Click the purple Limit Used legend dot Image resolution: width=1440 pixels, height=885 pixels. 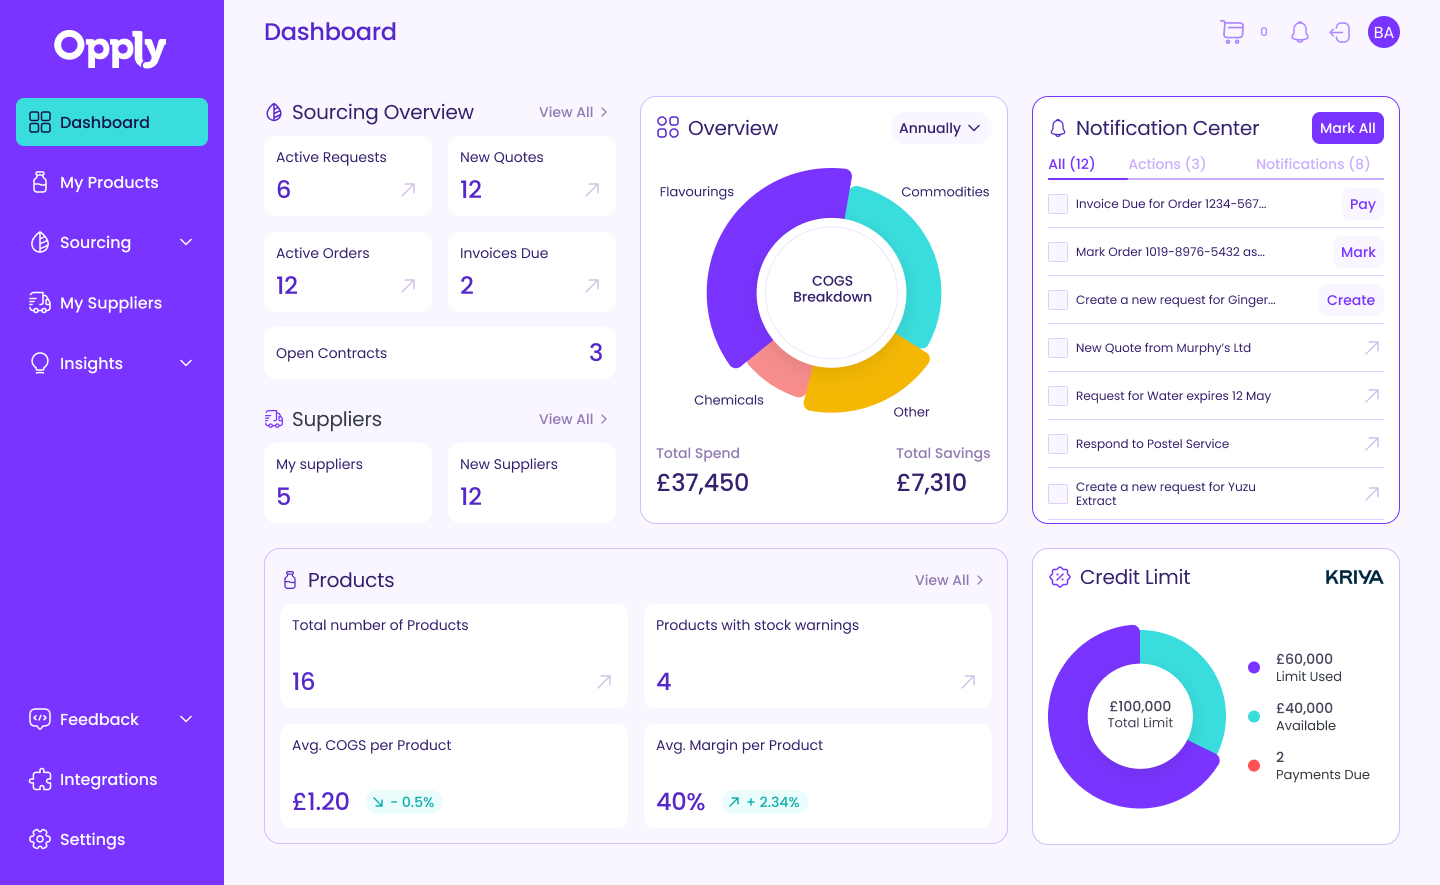[1254, 667]
